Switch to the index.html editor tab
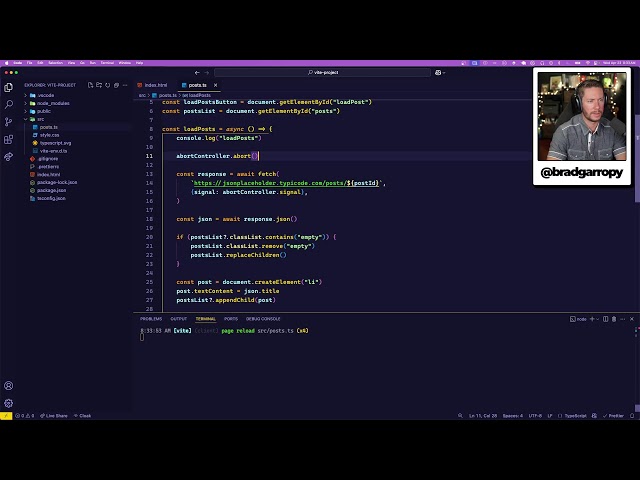The image size is (640, 480). 152,85
